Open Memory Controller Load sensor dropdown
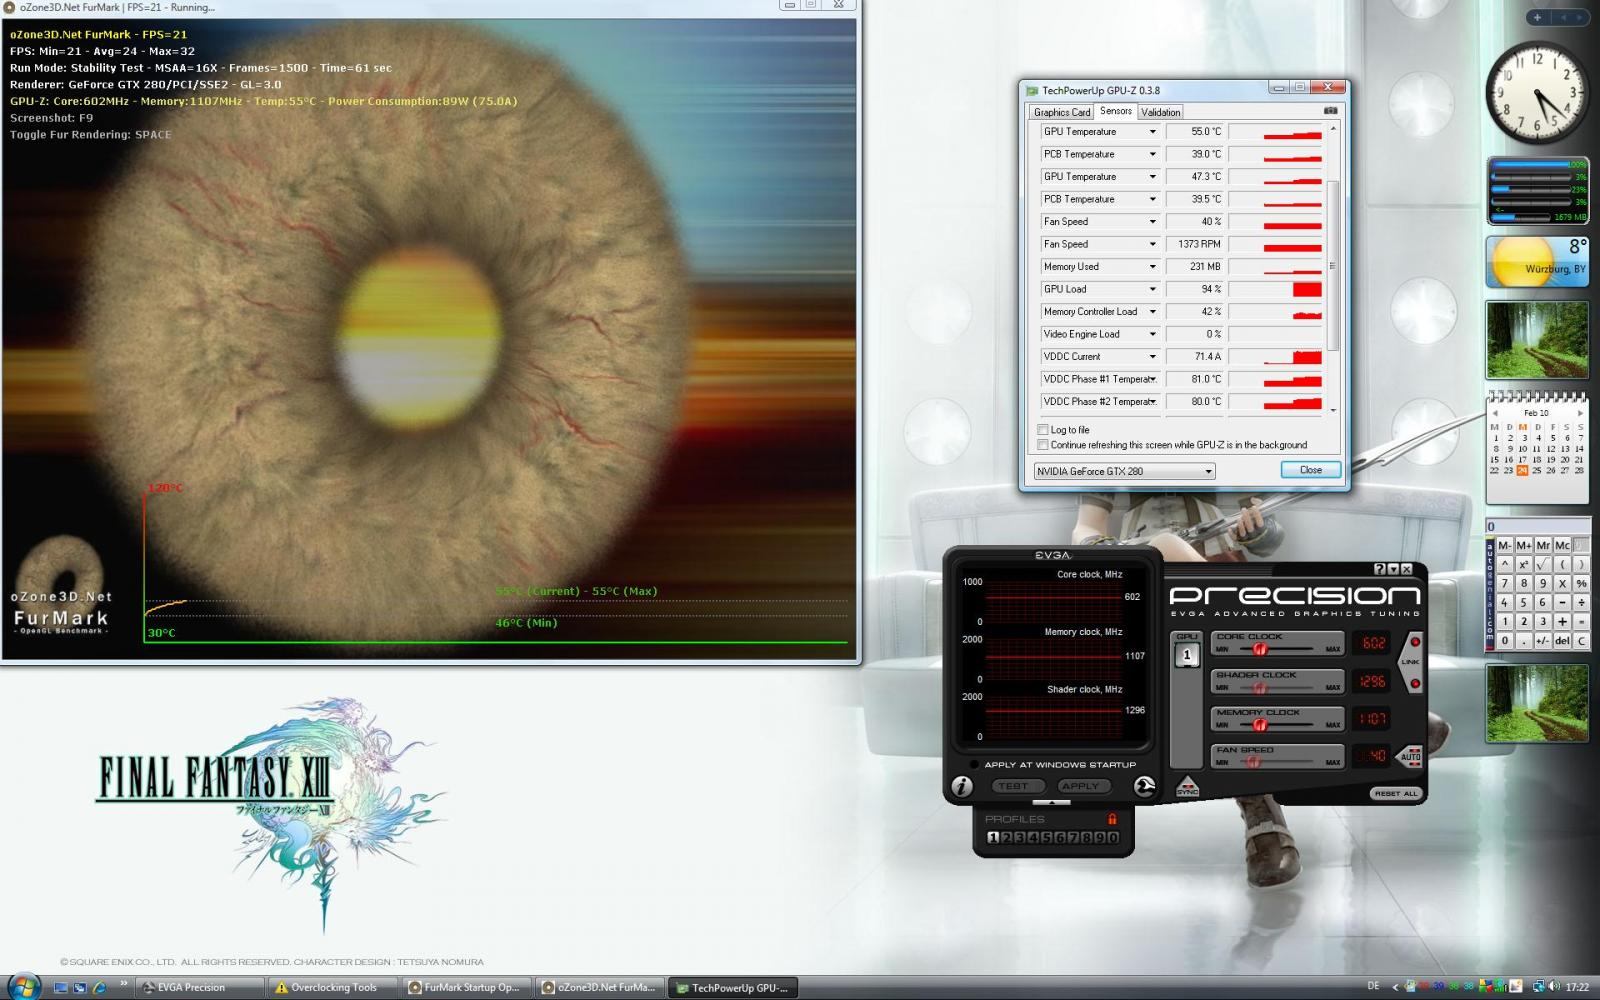This screenshot has width=1600, height=1000. pos(1152,312)
